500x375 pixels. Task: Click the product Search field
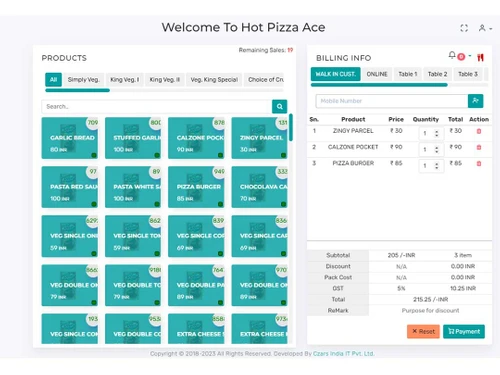(157, 106)
